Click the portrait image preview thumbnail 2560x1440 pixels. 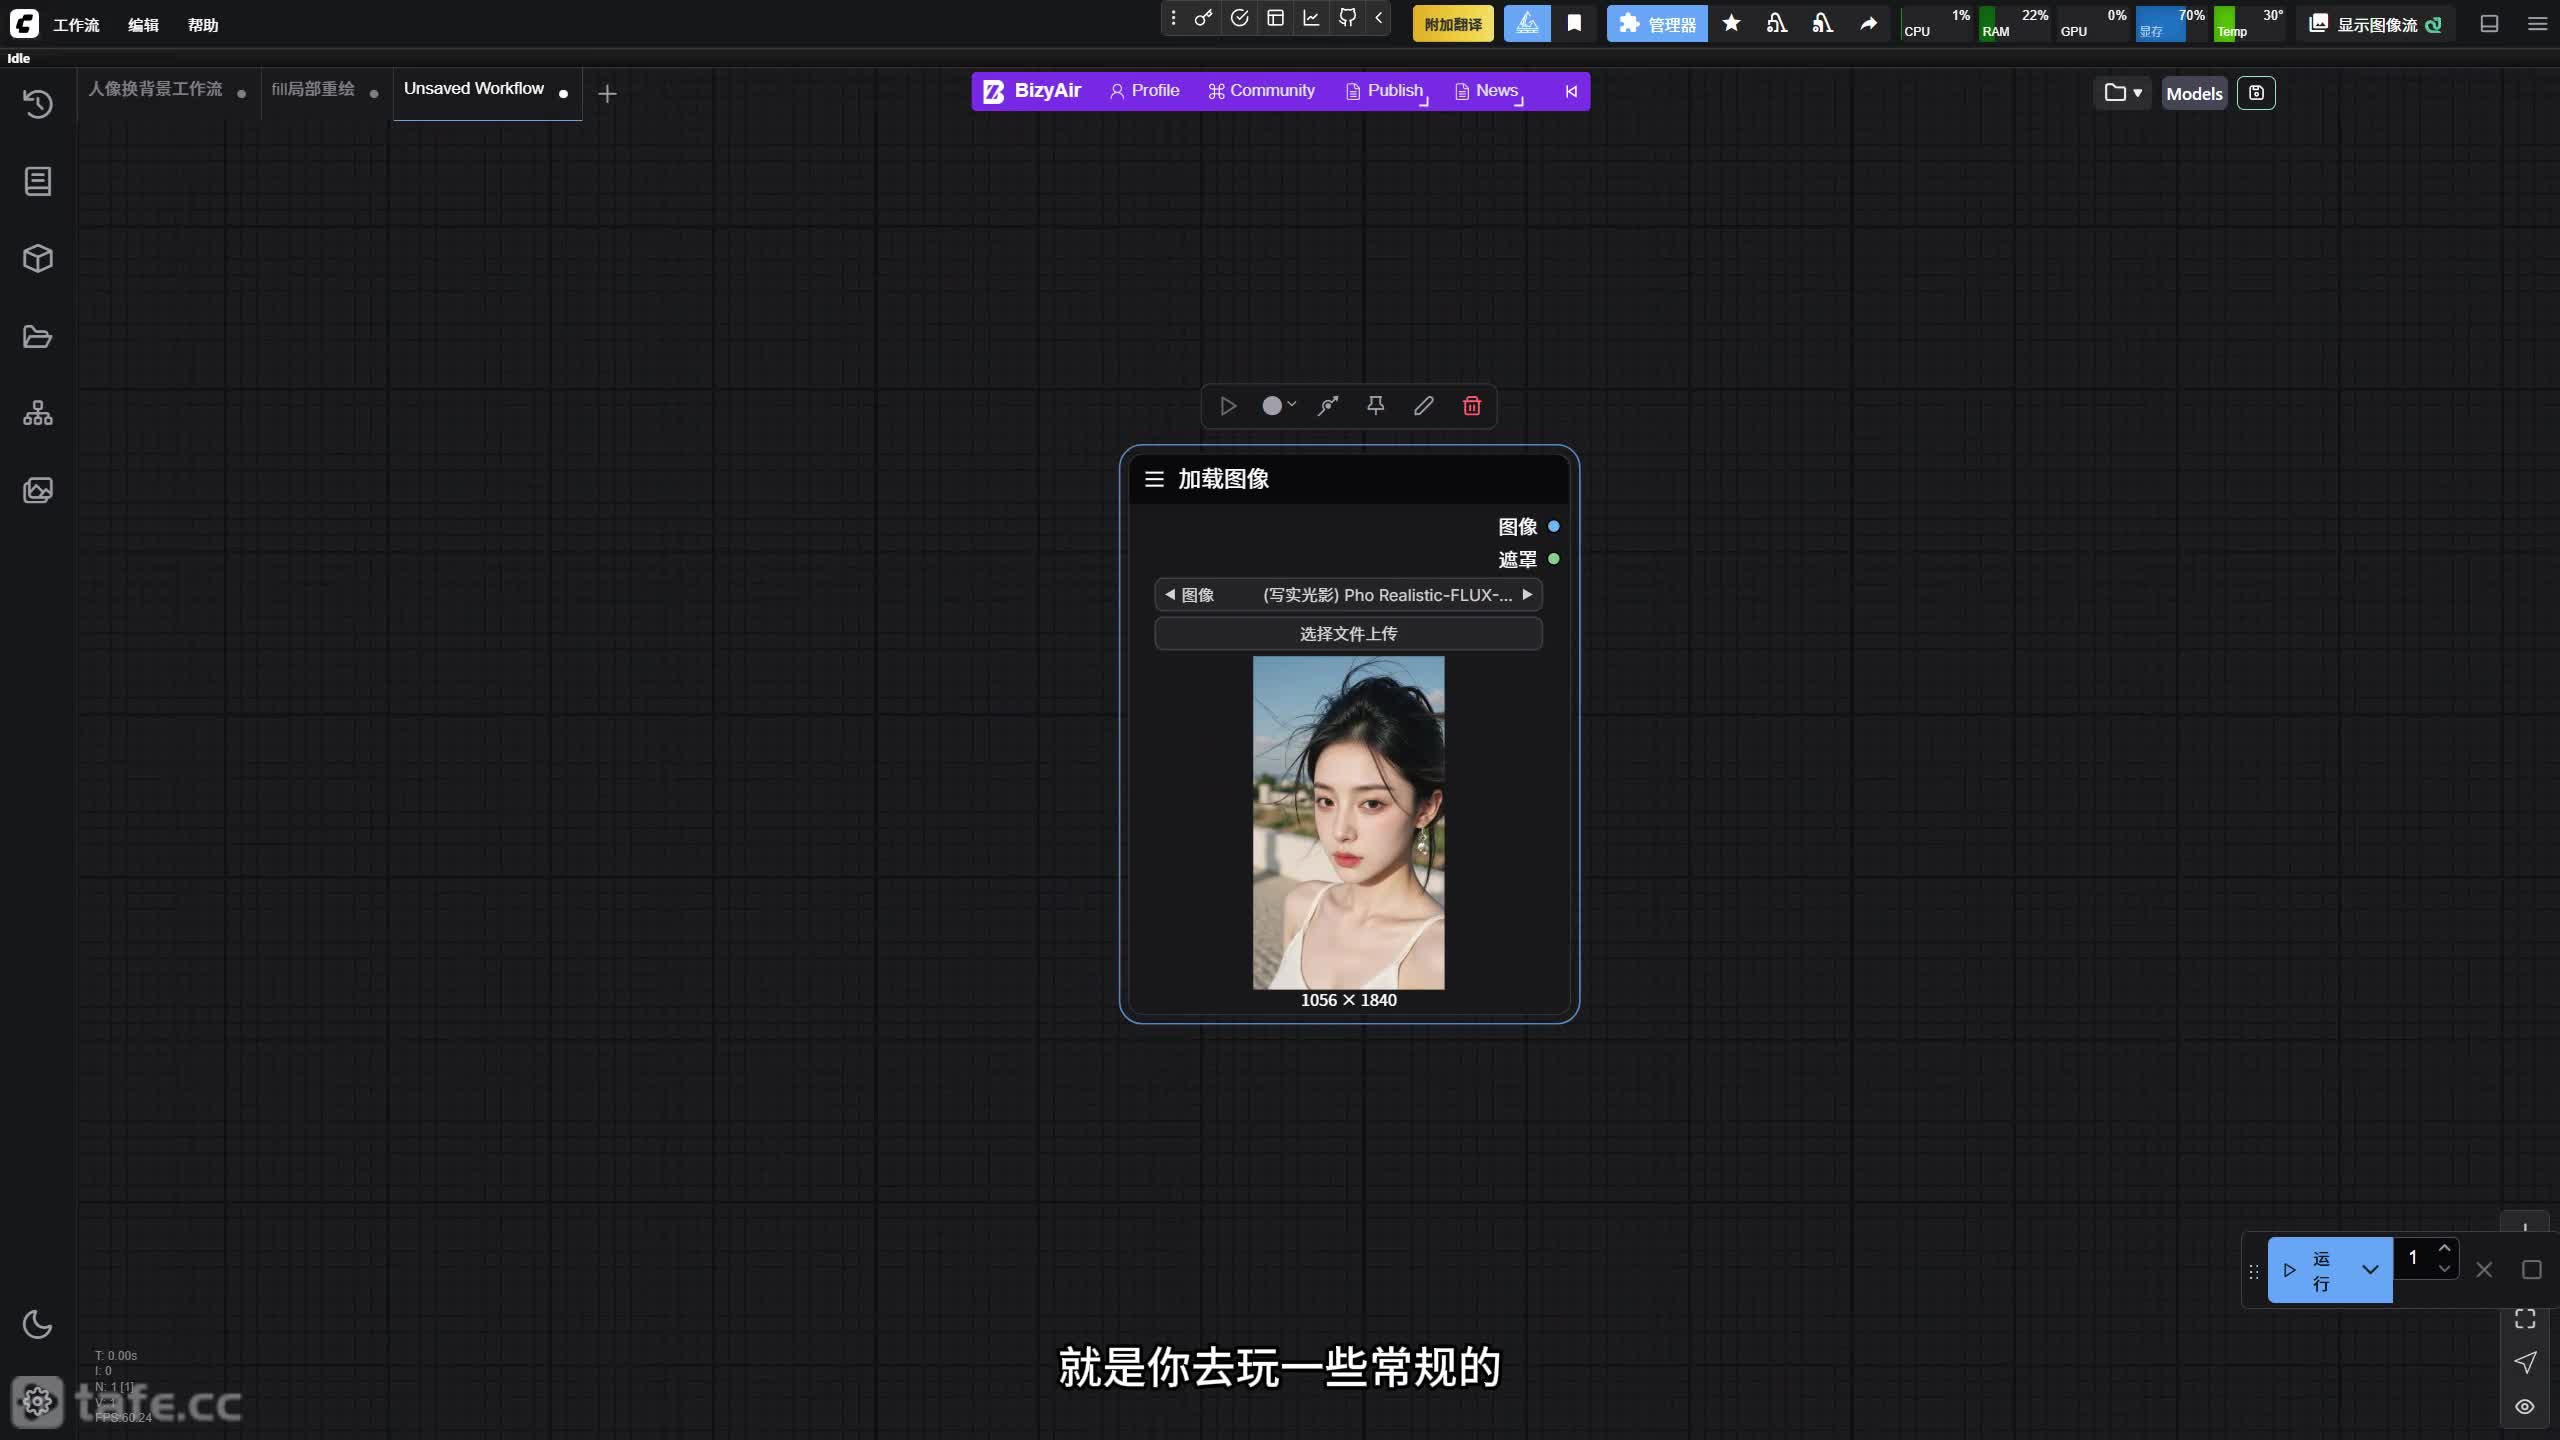tap(1348, 822)
